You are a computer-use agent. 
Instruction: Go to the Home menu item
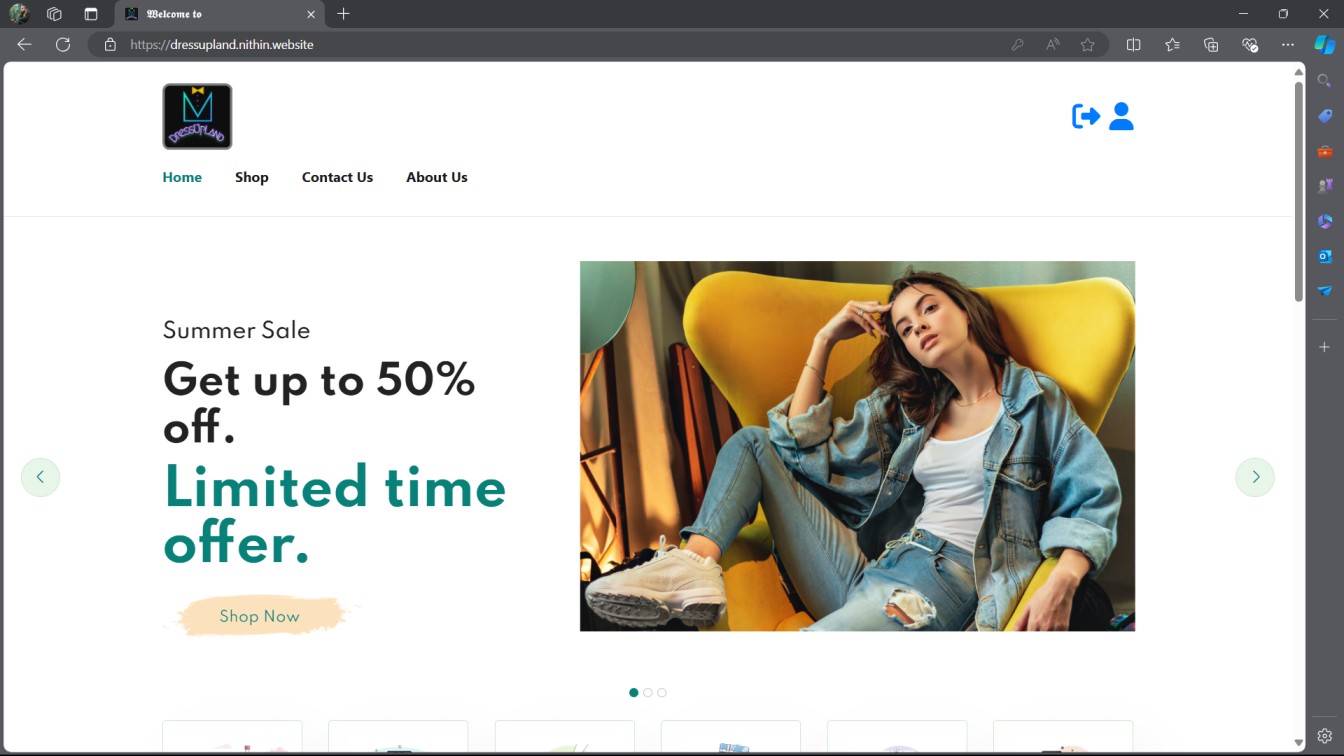182,177
